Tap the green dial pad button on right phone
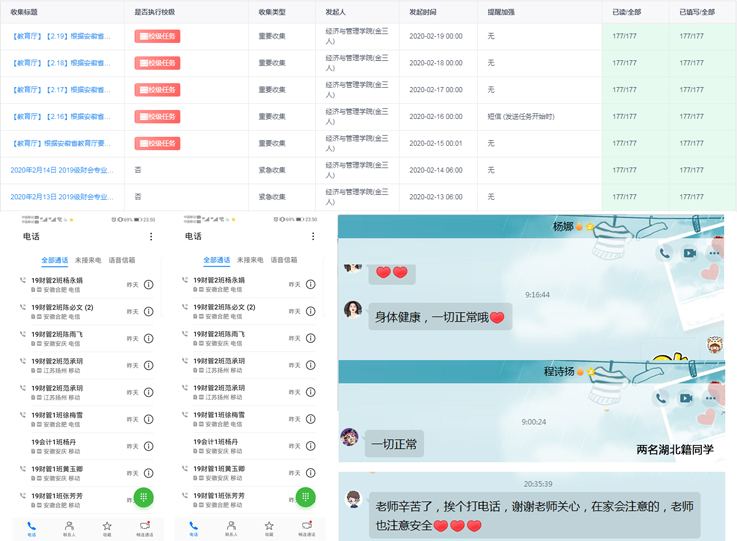Image resolution: width=737 pixels, height=541 pixels. coord(306,497)
